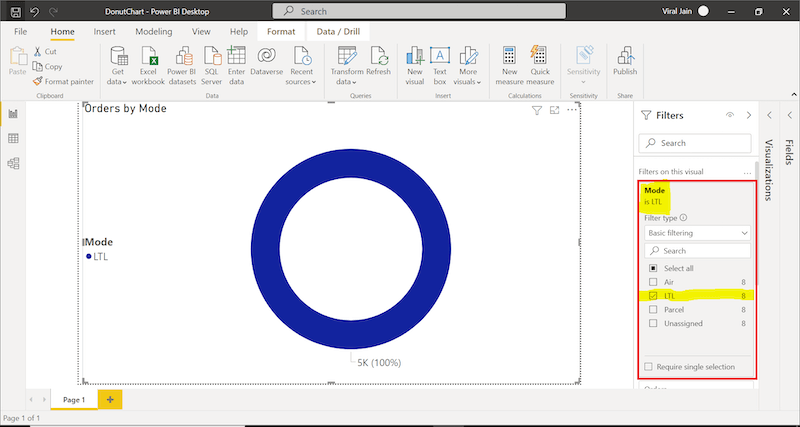
Task: Open the Transform data menu
Action: click(346, 65)
